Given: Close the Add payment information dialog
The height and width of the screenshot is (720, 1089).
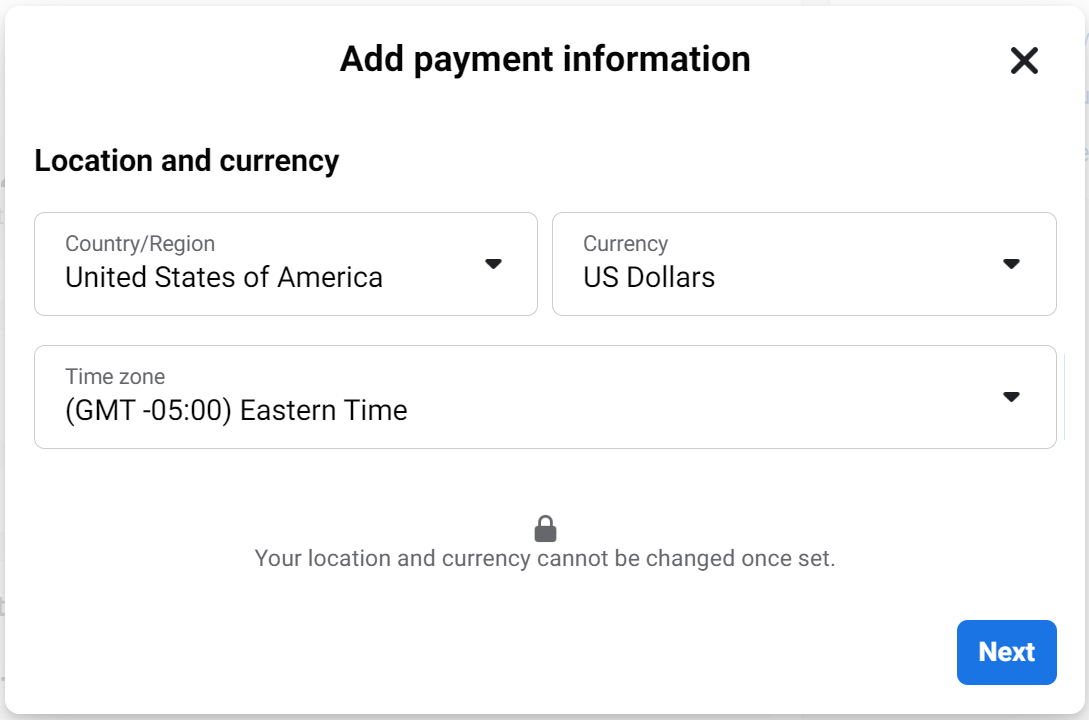Looking at the screenshot, I should tap(1024, 60).
